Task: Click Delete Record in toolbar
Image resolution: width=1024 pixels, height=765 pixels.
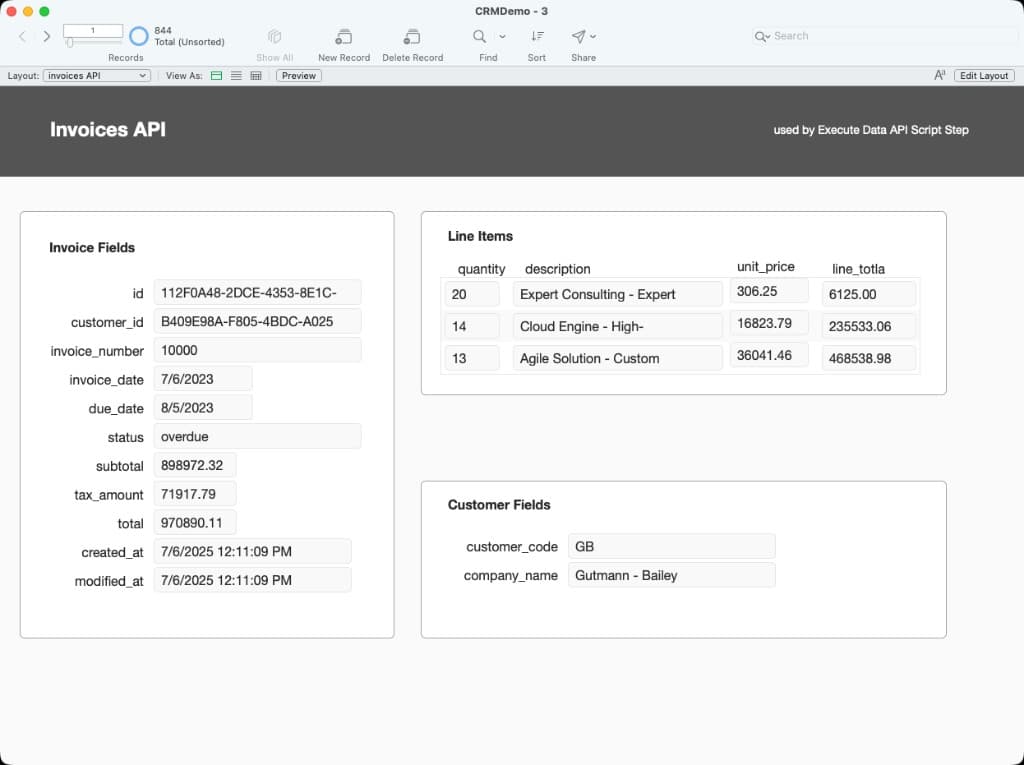Action: pos(411,36)
